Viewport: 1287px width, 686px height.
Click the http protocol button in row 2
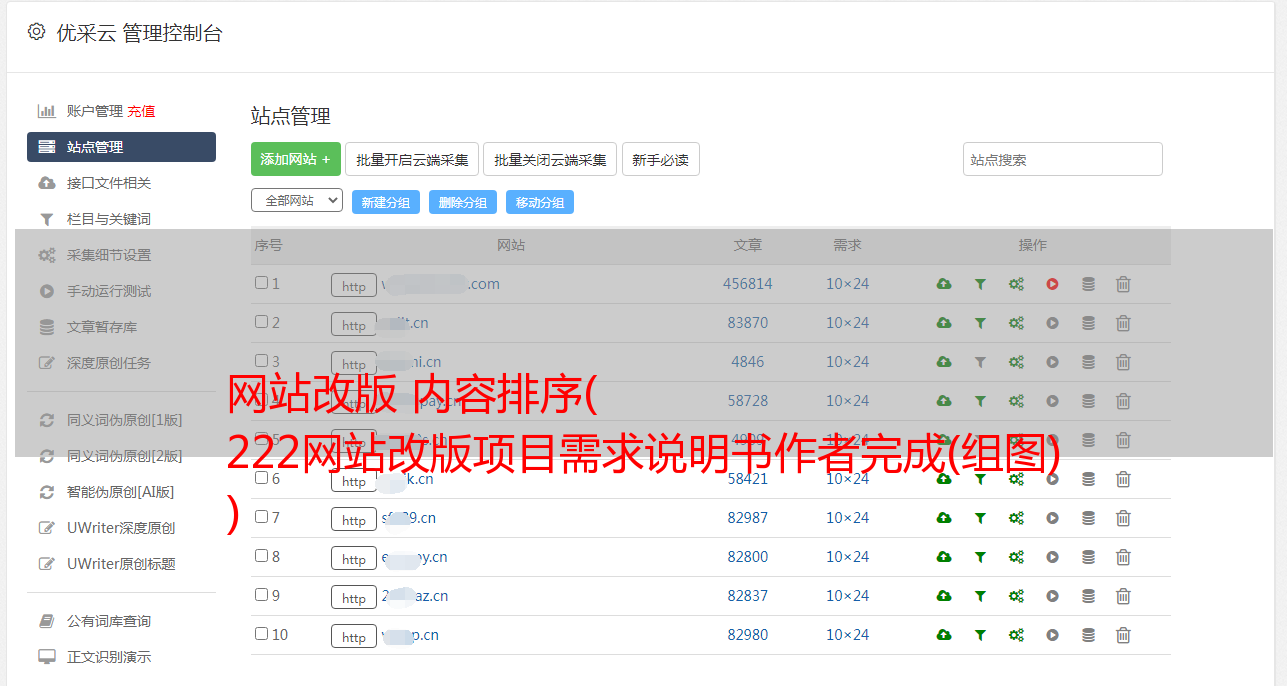point(354,325)
